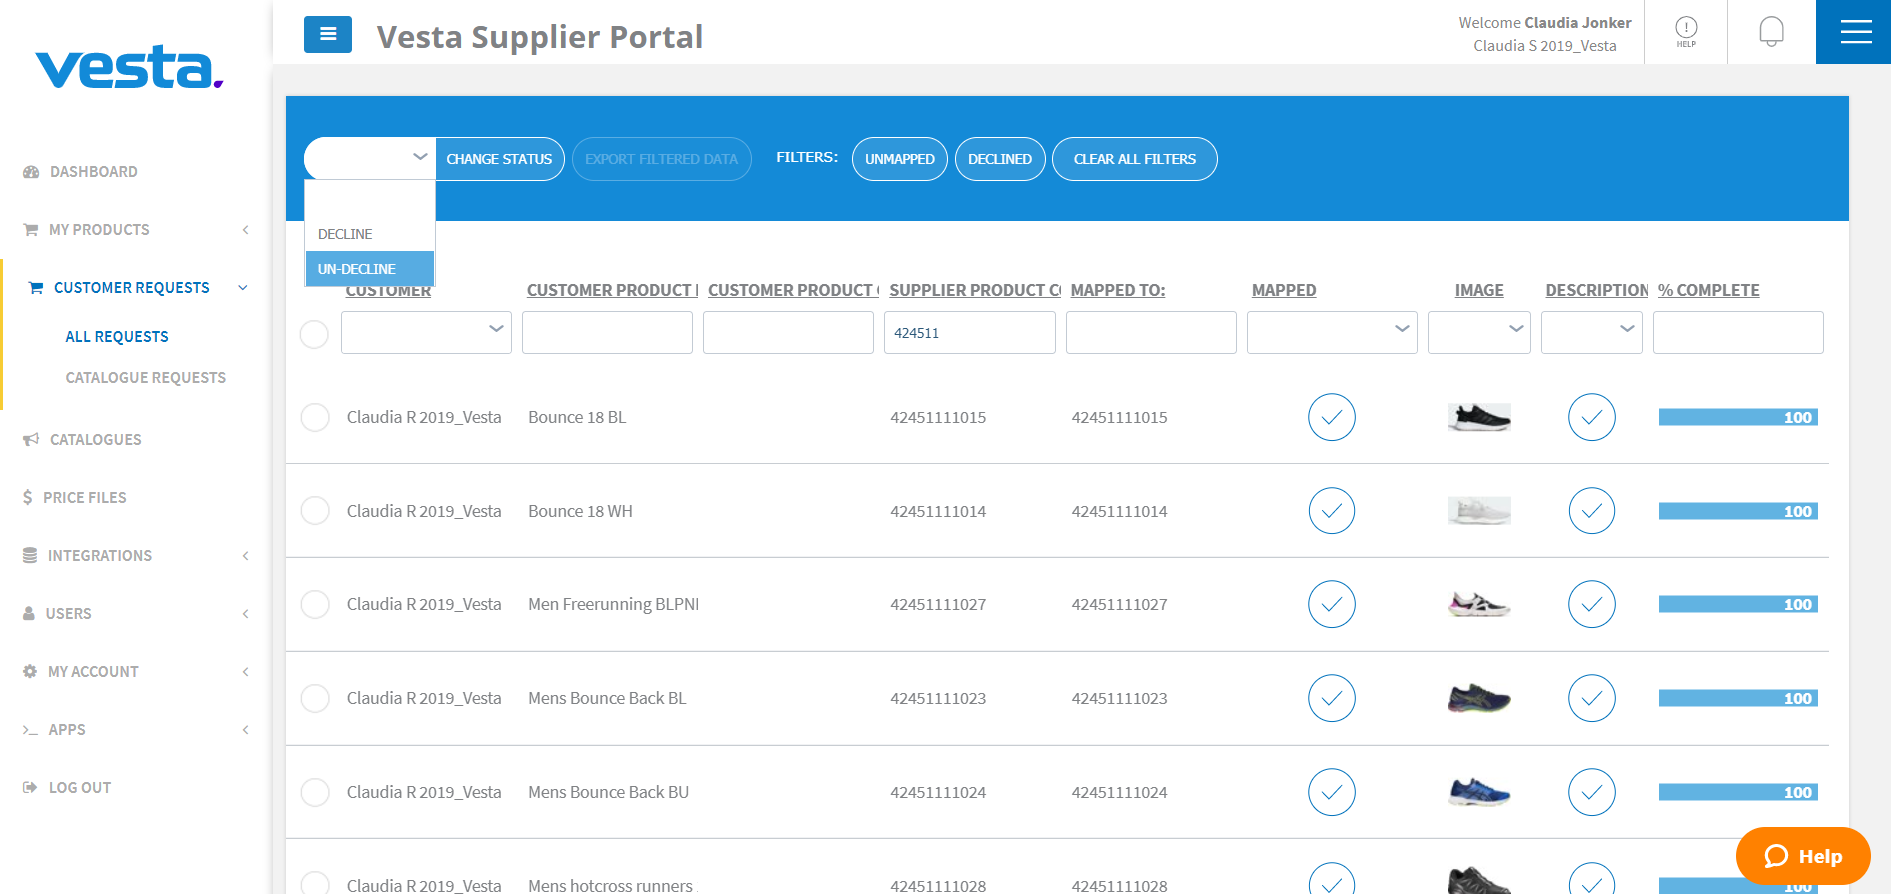This screenshot has width=1891, height=894.
Task: Open Bounce 18 BL shoe thumbnail
Action: click(x=1479, y=417)
